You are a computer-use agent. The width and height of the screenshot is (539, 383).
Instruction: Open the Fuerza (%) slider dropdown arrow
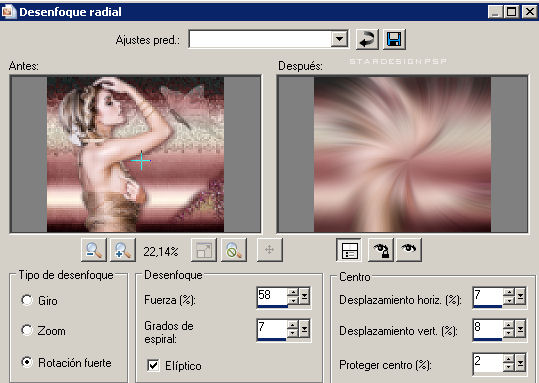click(304, 296)
